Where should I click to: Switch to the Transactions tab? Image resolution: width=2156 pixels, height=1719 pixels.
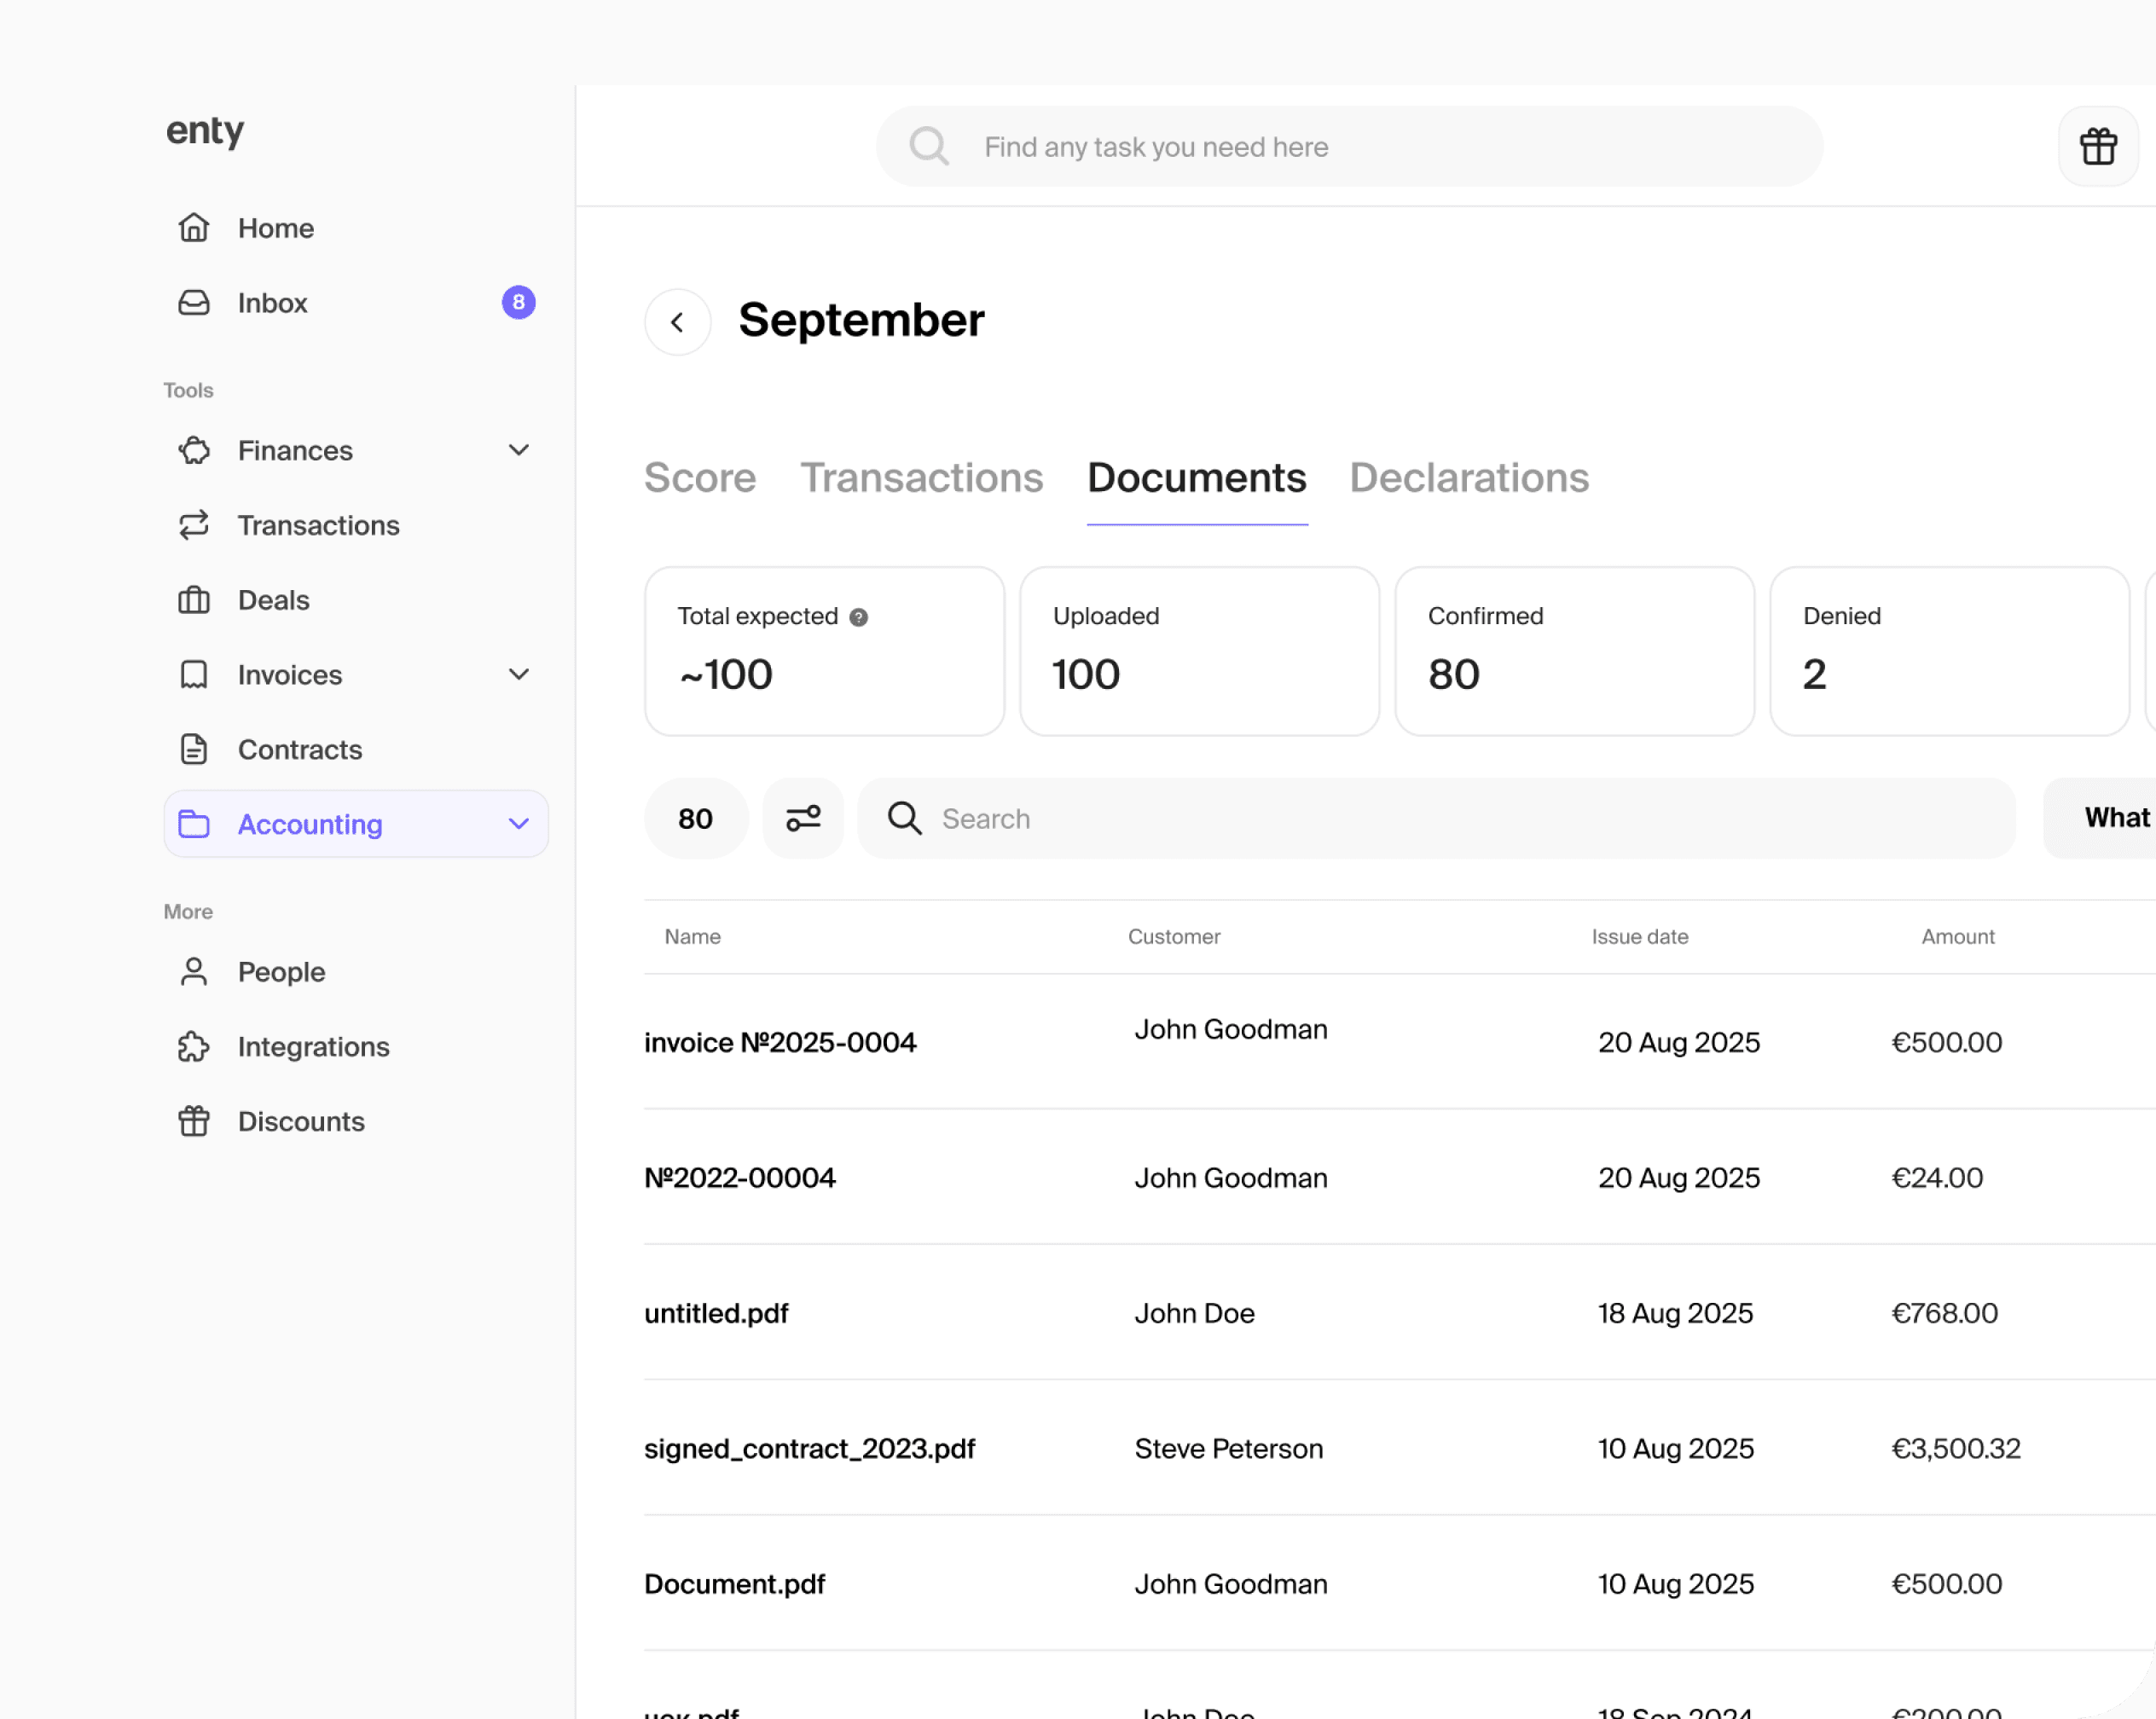click(x=921, y=478)
